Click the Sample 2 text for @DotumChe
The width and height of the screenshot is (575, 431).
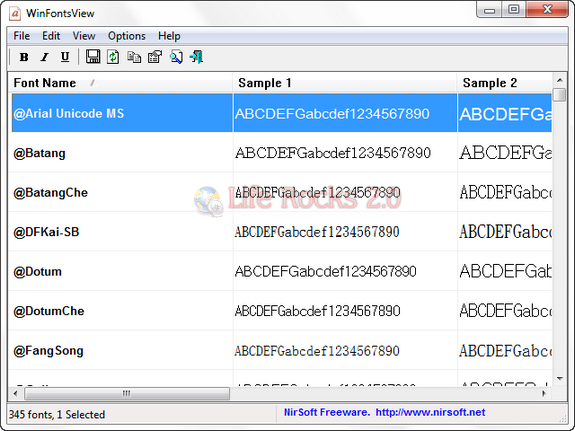click(505, 311)
